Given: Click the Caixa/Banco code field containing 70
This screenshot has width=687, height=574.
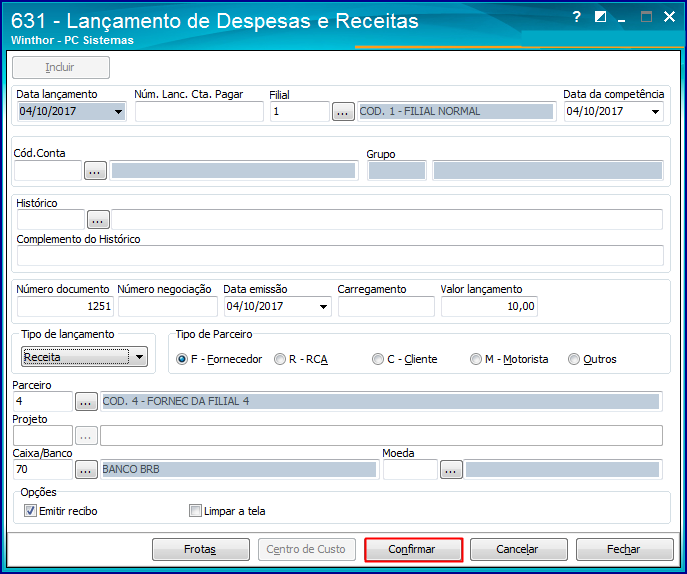Looking at the screenshot, I should point(43,470).
